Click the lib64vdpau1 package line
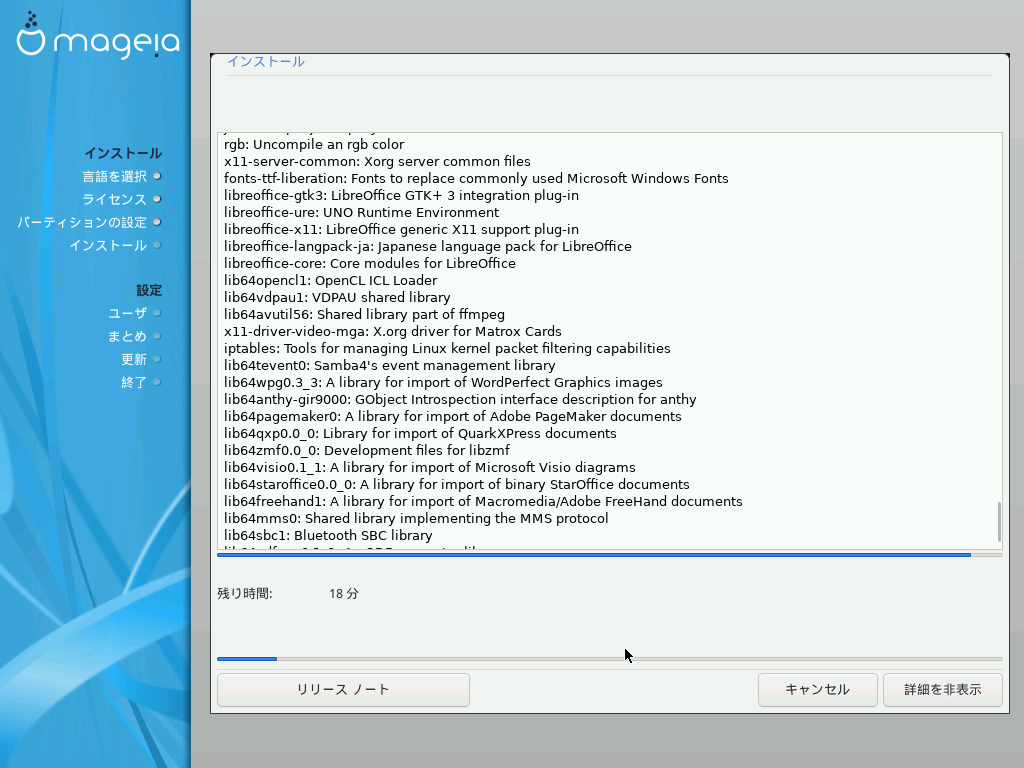 point(337,297)
